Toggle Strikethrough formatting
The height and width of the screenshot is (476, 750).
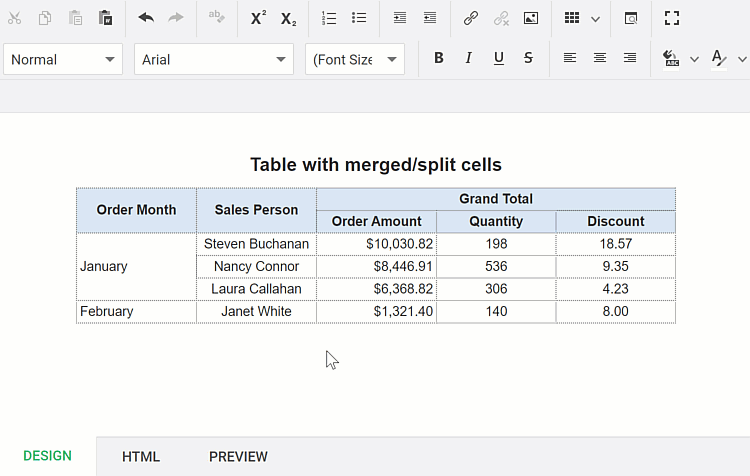coord(528,59)
